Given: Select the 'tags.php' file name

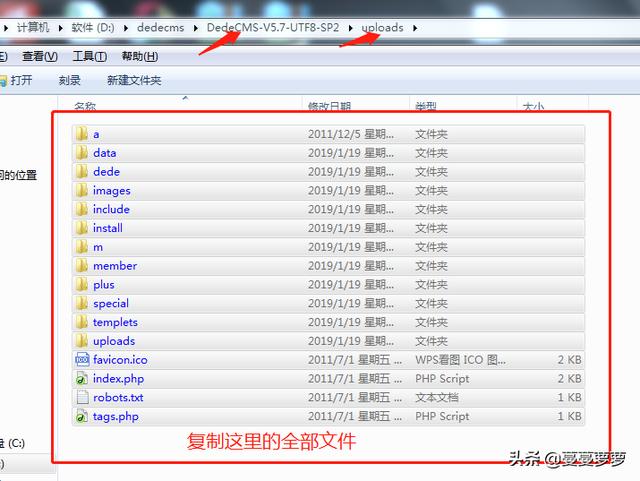Looking at the screenshot, I should click(x=116, y=416).
